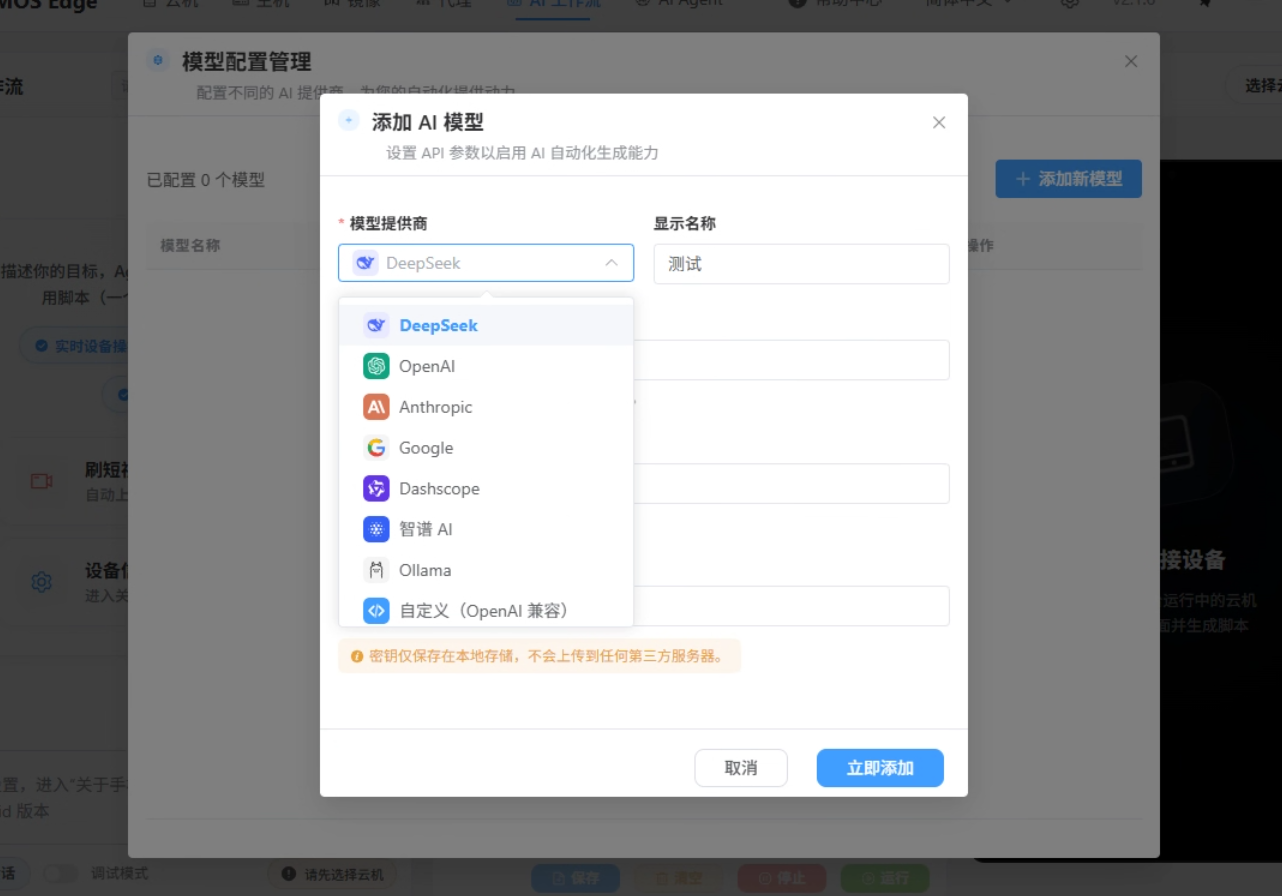
Task: Select the 自定义（OpenAI 兼容）option
Action: [486, 610]
